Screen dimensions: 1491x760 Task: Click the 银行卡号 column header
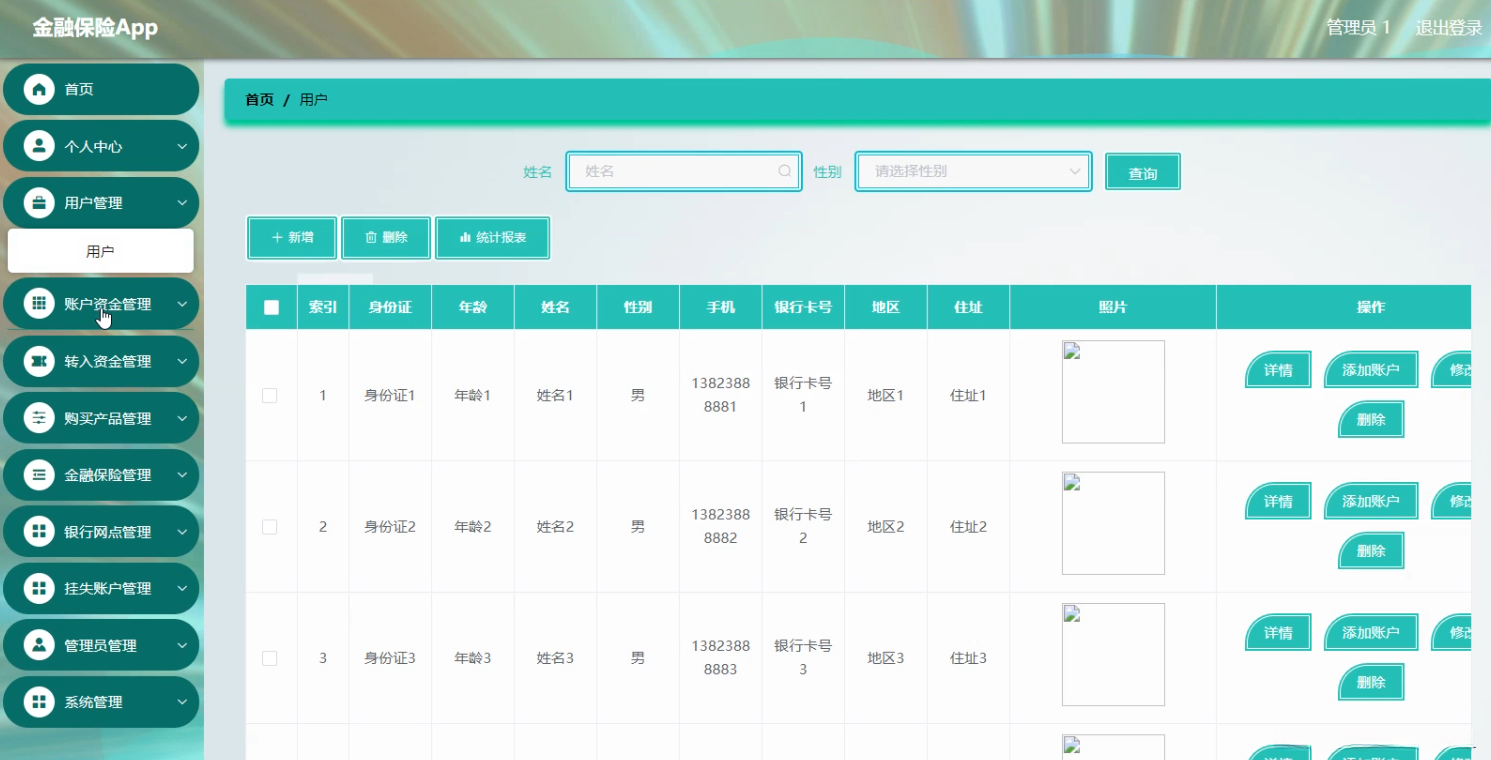point(803,307)
